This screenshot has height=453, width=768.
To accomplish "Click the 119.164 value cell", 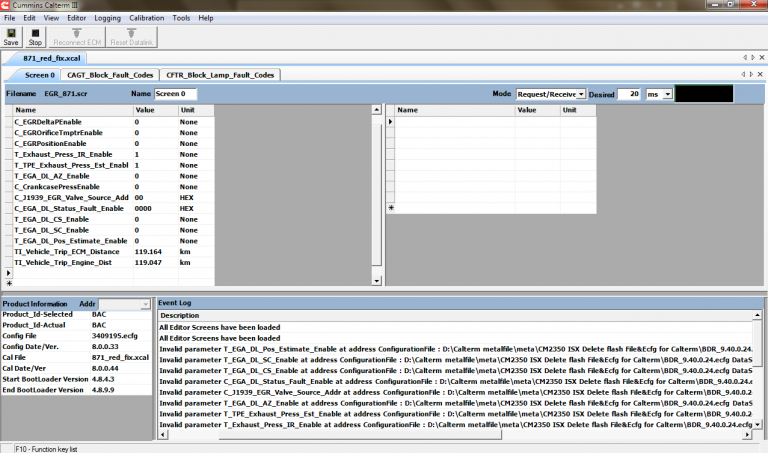I will tap(156, 252).
